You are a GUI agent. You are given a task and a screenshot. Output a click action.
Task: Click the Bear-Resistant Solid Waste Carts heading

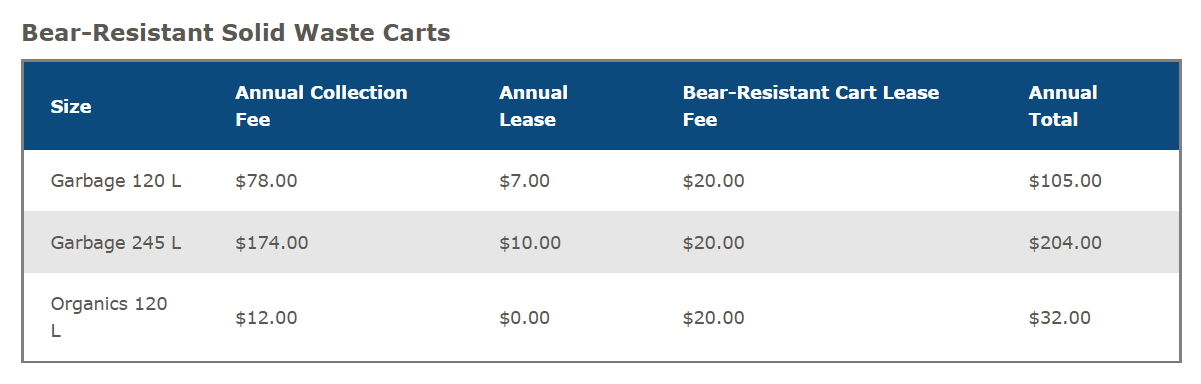tap(236, 33)
